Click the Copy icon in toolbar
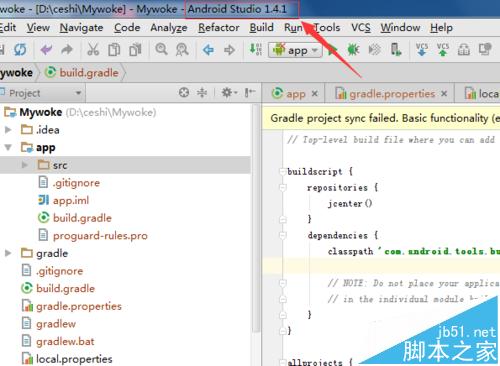500x366 pixels. [114, 50]
